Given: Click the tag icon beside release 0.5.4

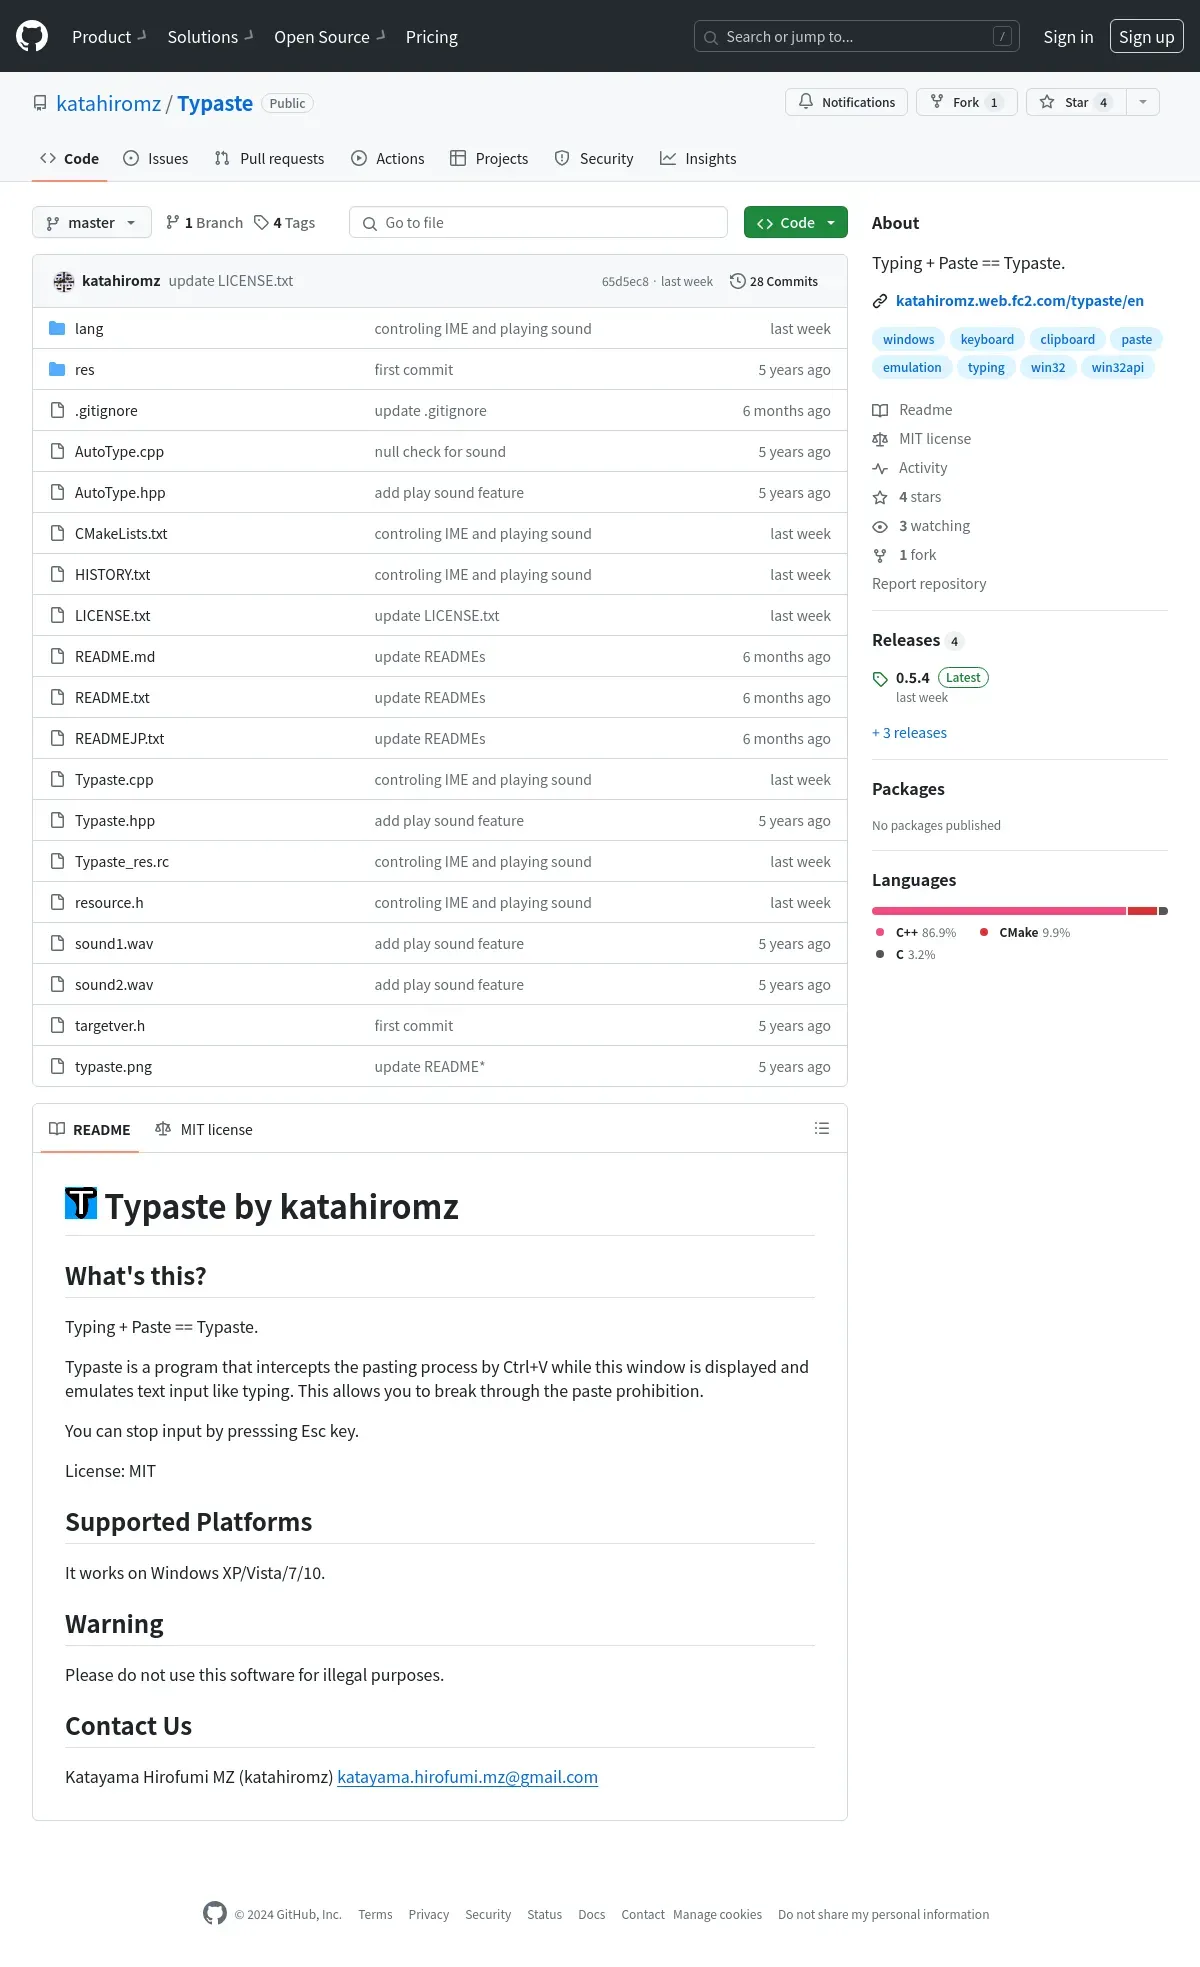Looking at the screenshot, I should tap(880, 679).
